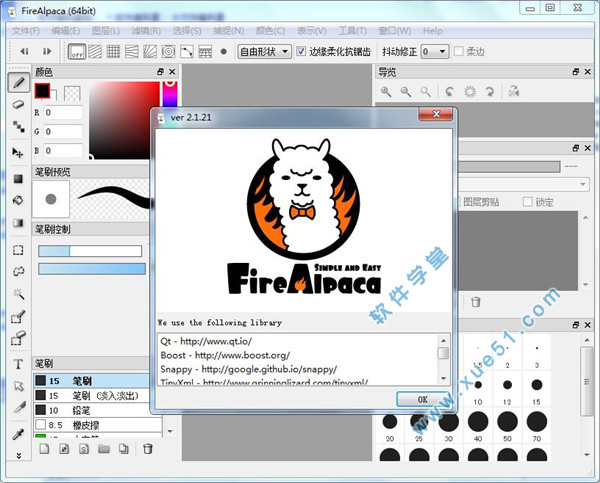Image resolution: width=600 pixels, height=483 pixels.
Task: Click Flip view icon in Navigator
Action: 514,92
